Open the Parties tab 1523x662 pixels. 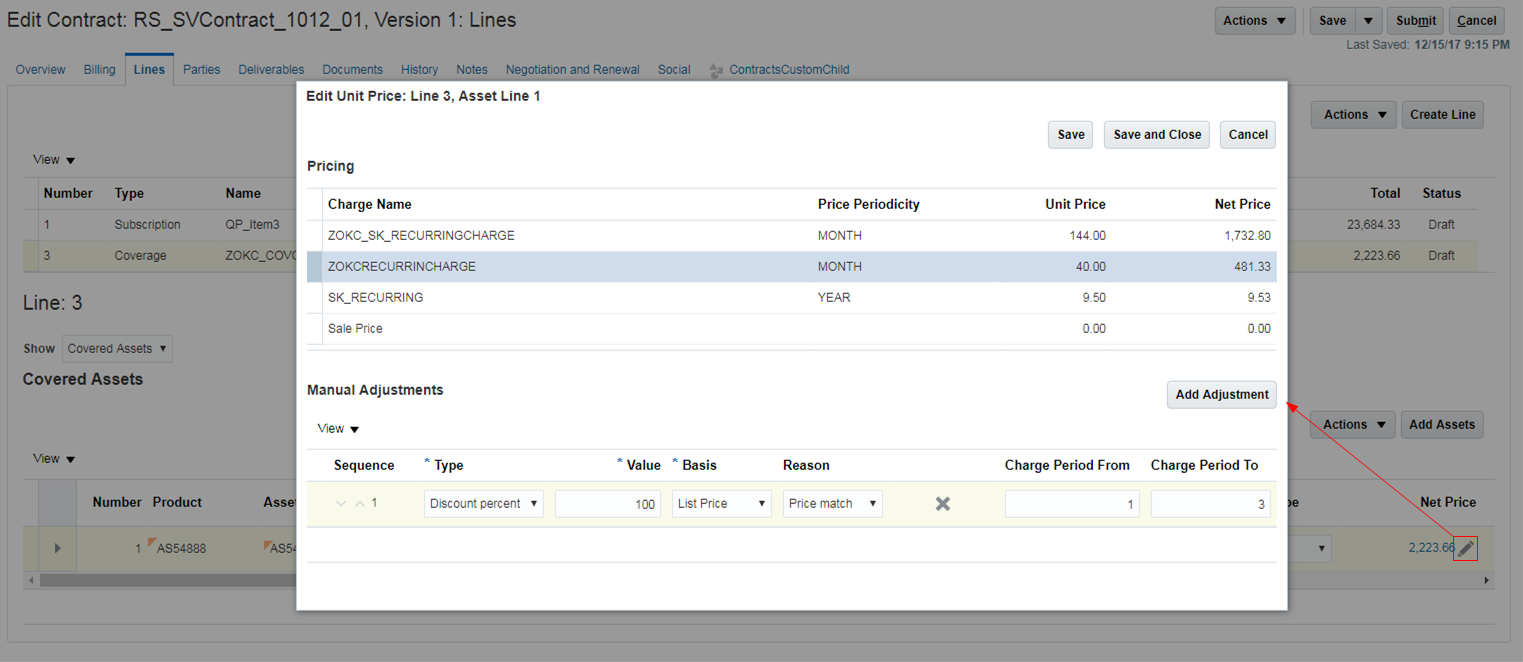point(202,70)
